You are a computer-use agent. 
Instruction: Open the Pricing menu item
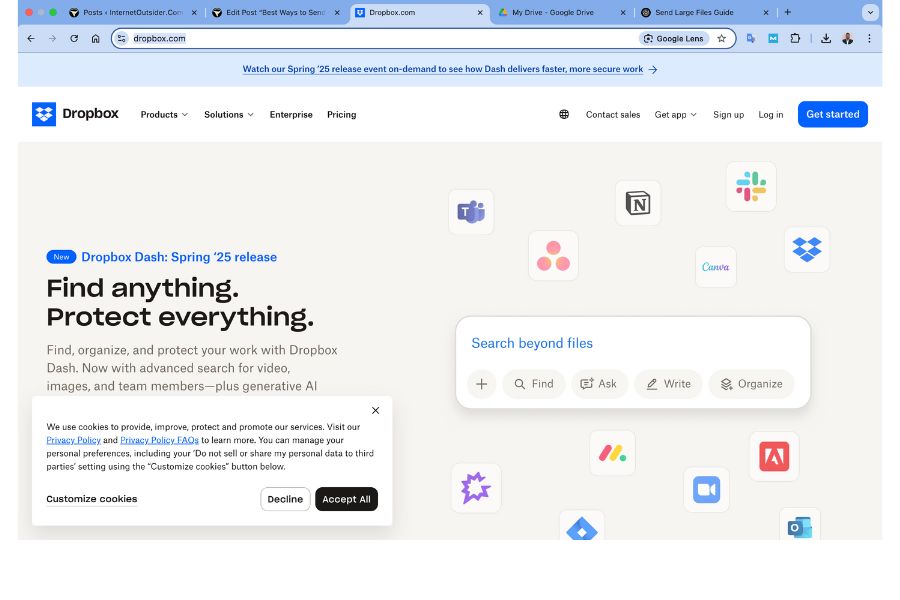click(342, 115)
